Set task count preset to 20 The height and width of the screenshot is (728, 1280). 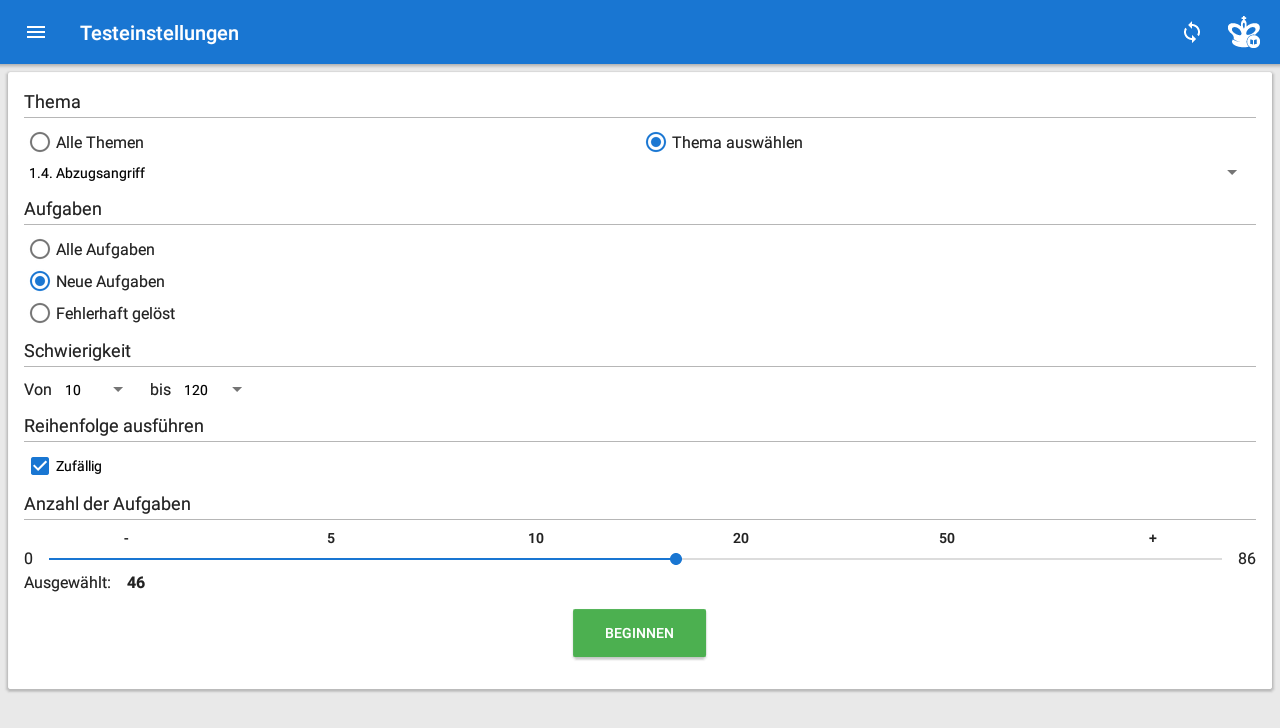point(741,538)
